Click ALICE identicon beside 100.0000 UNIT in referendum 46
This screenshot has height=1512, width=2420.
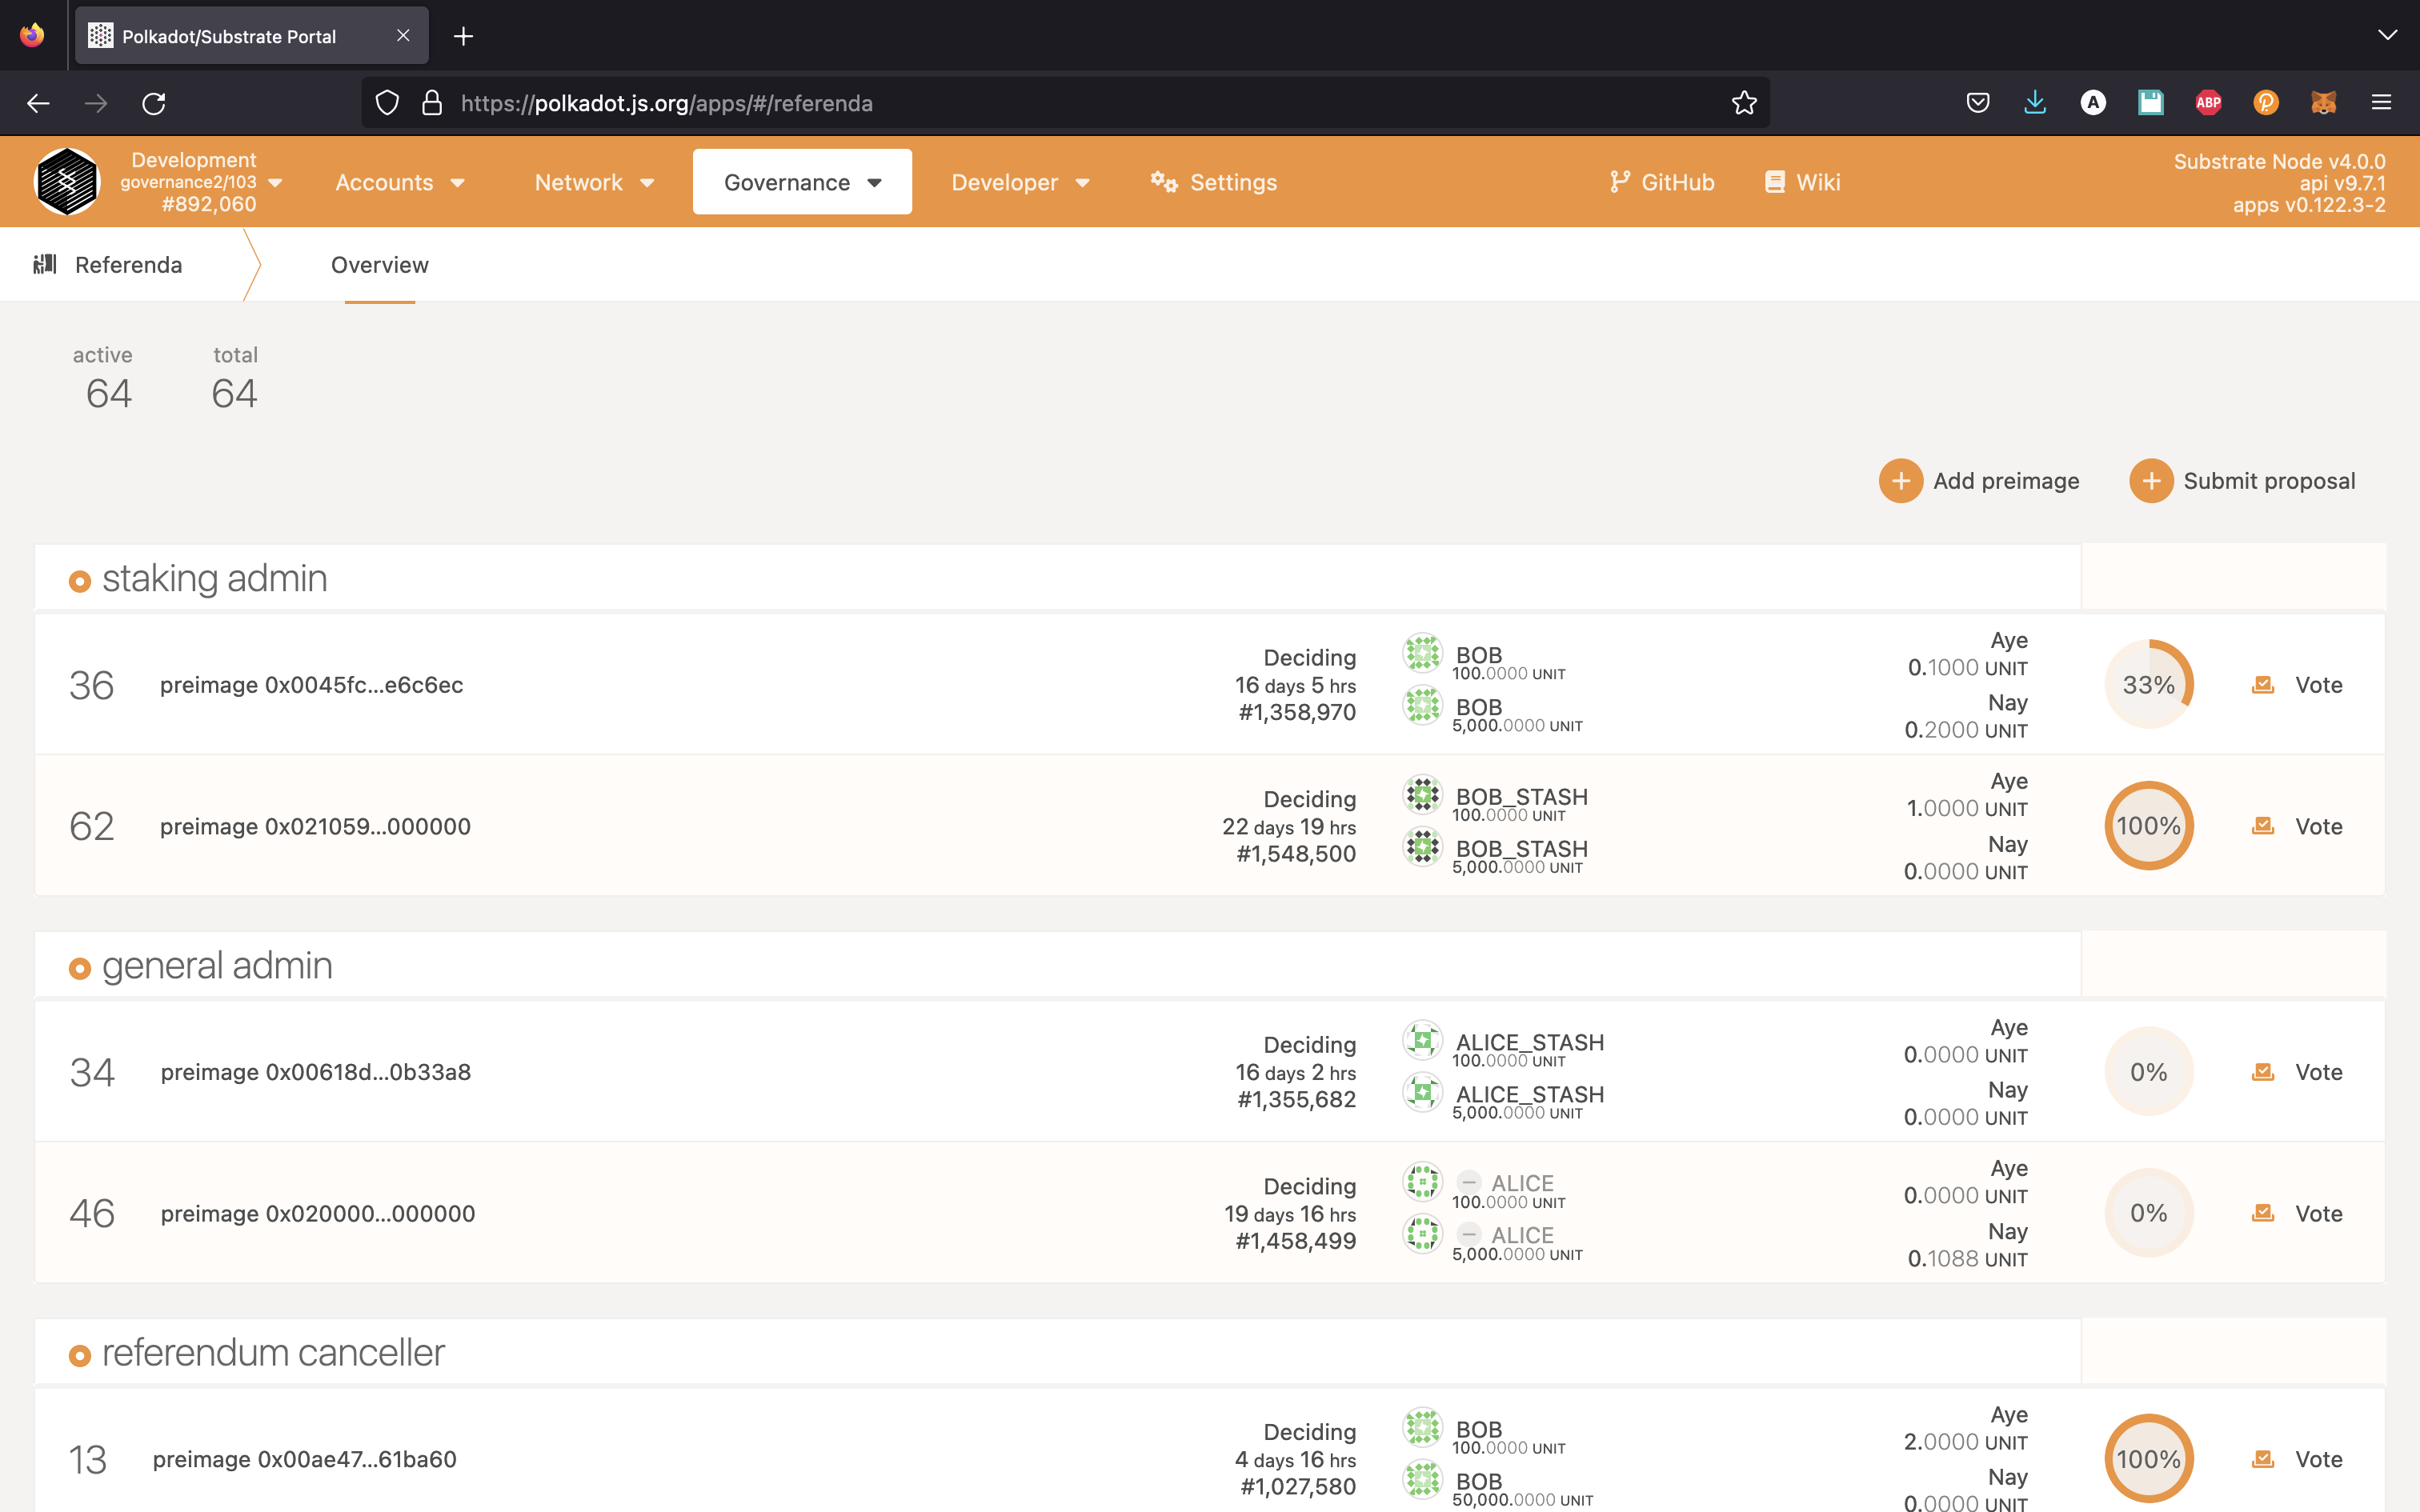point(1422,1182)
